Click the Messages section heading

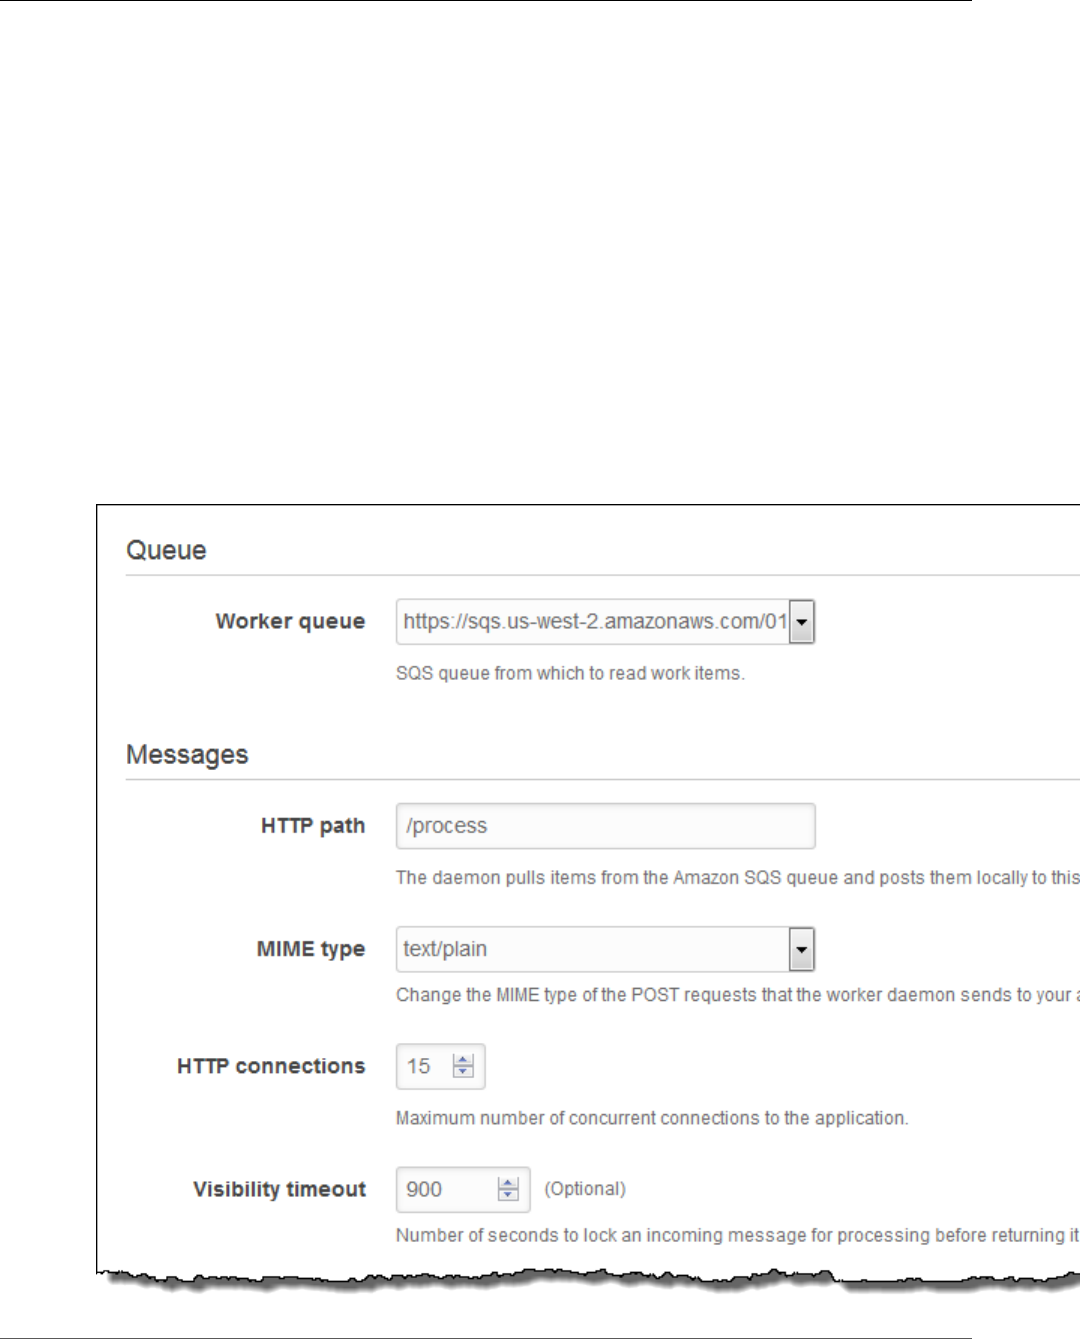(187, 755)
